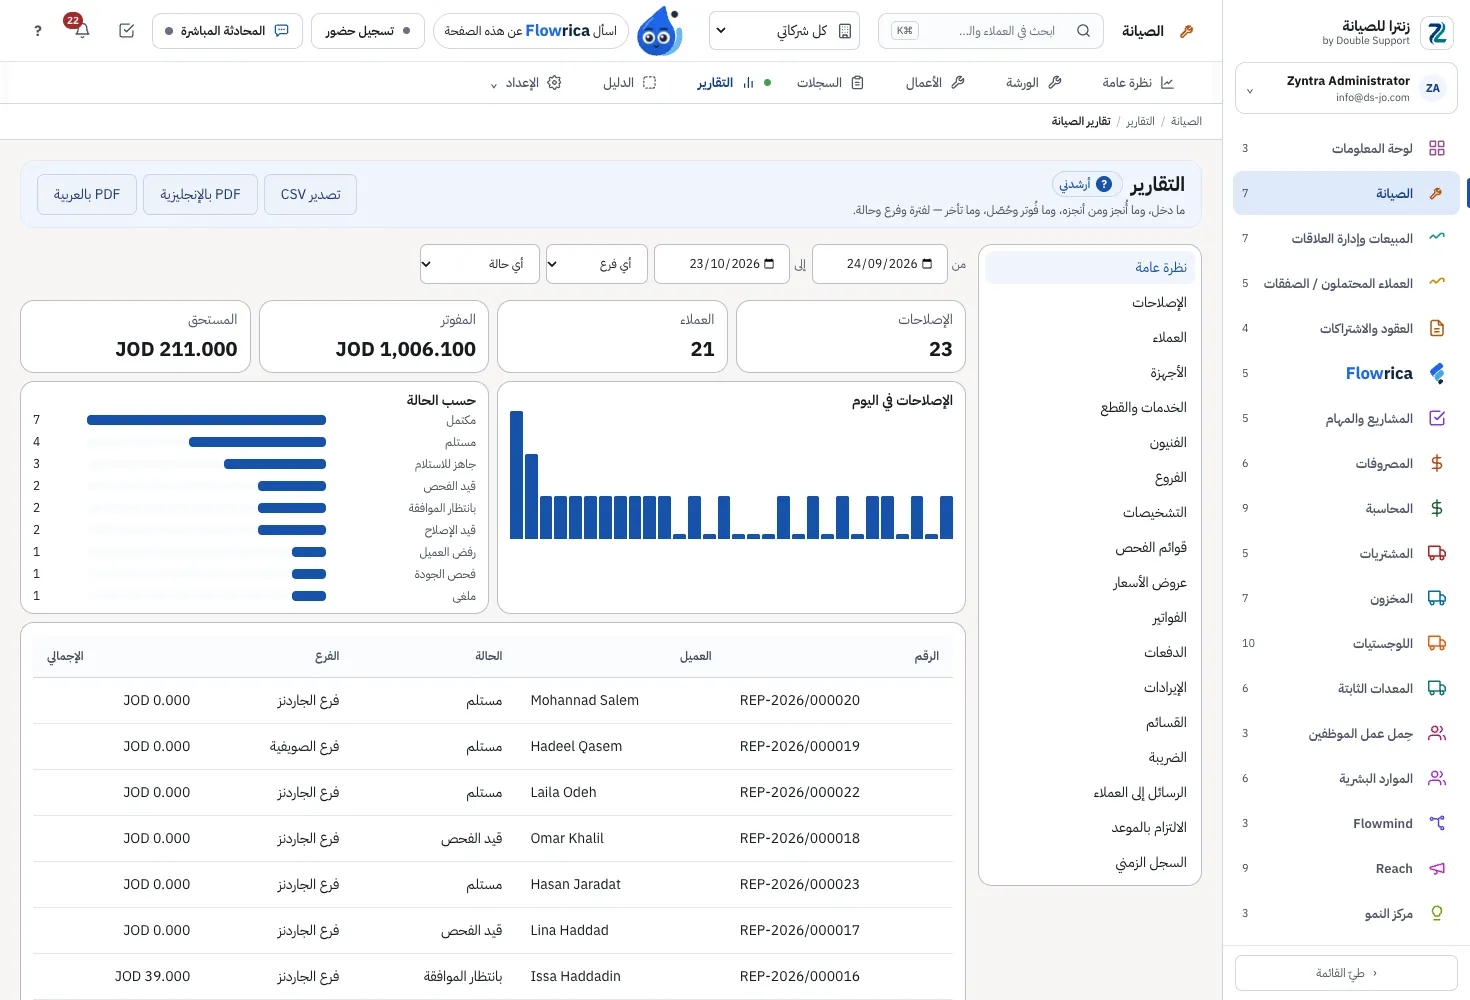Open المصروفات expenses in sidebar

click(1346, 463)
